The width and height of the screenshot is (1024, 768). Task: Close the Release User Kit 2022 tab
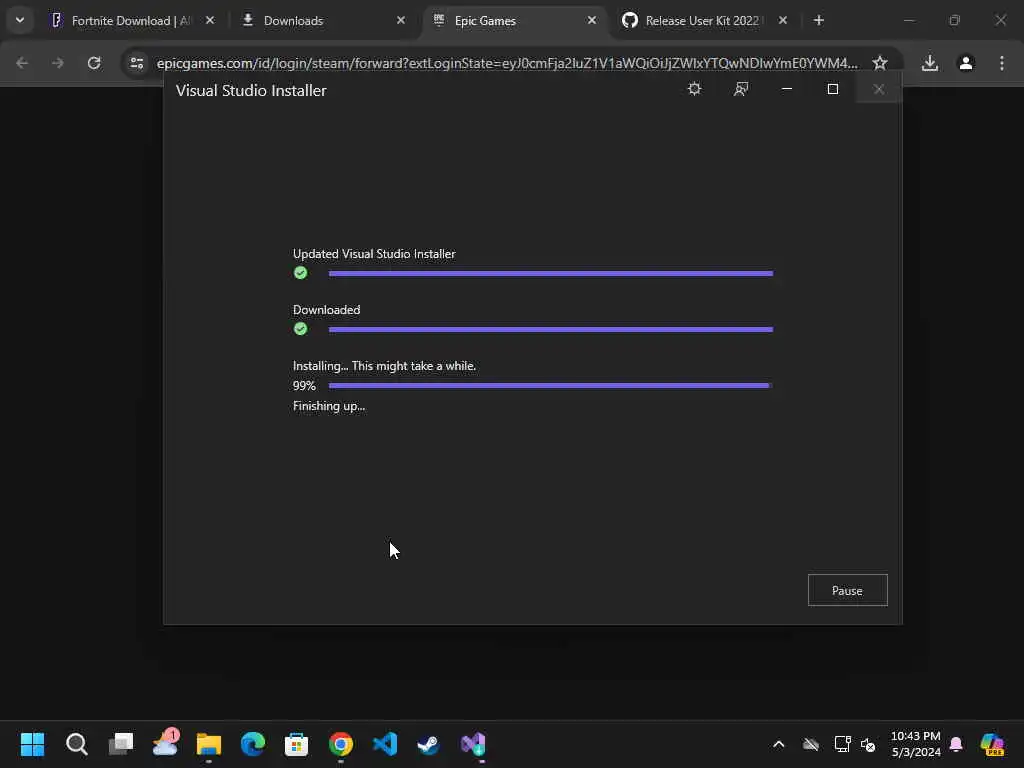pos(782,21)
